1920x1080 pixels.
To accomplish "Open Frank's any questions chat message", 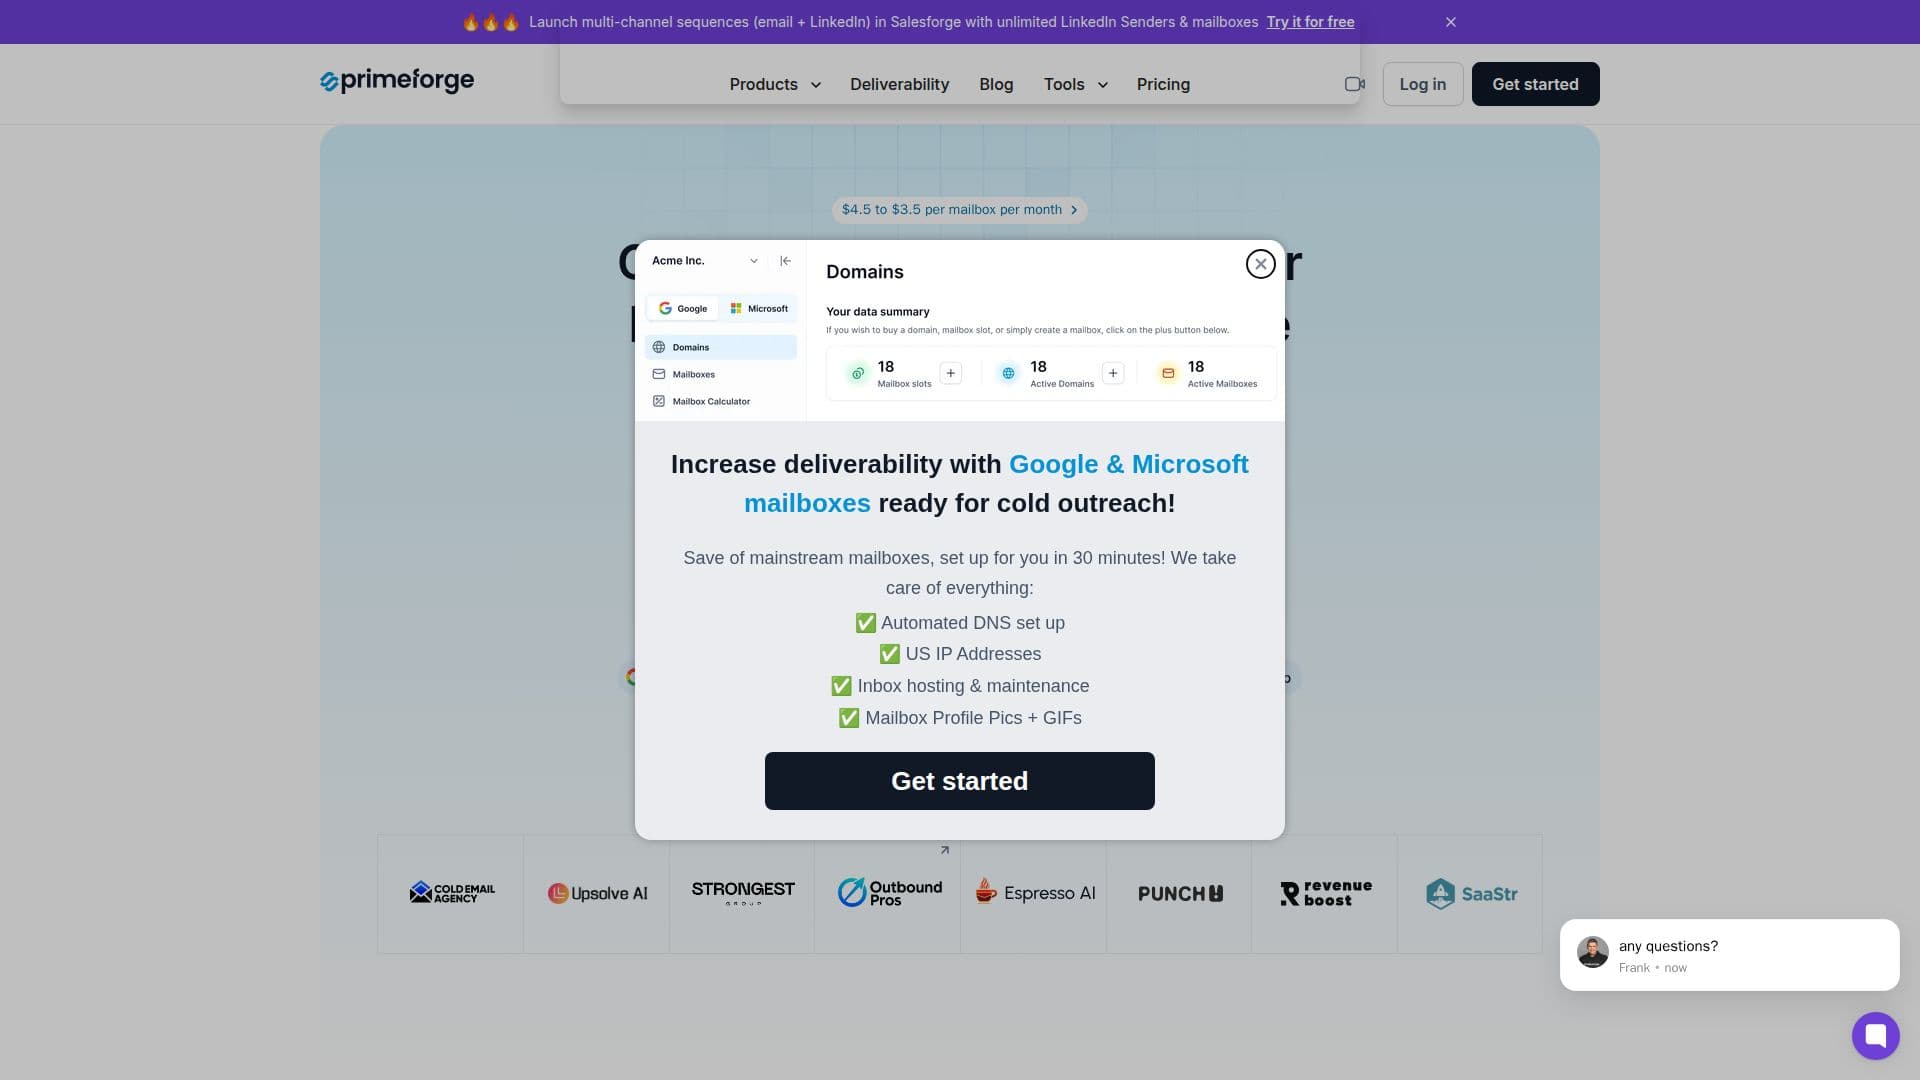I will tap(1729, 955).
